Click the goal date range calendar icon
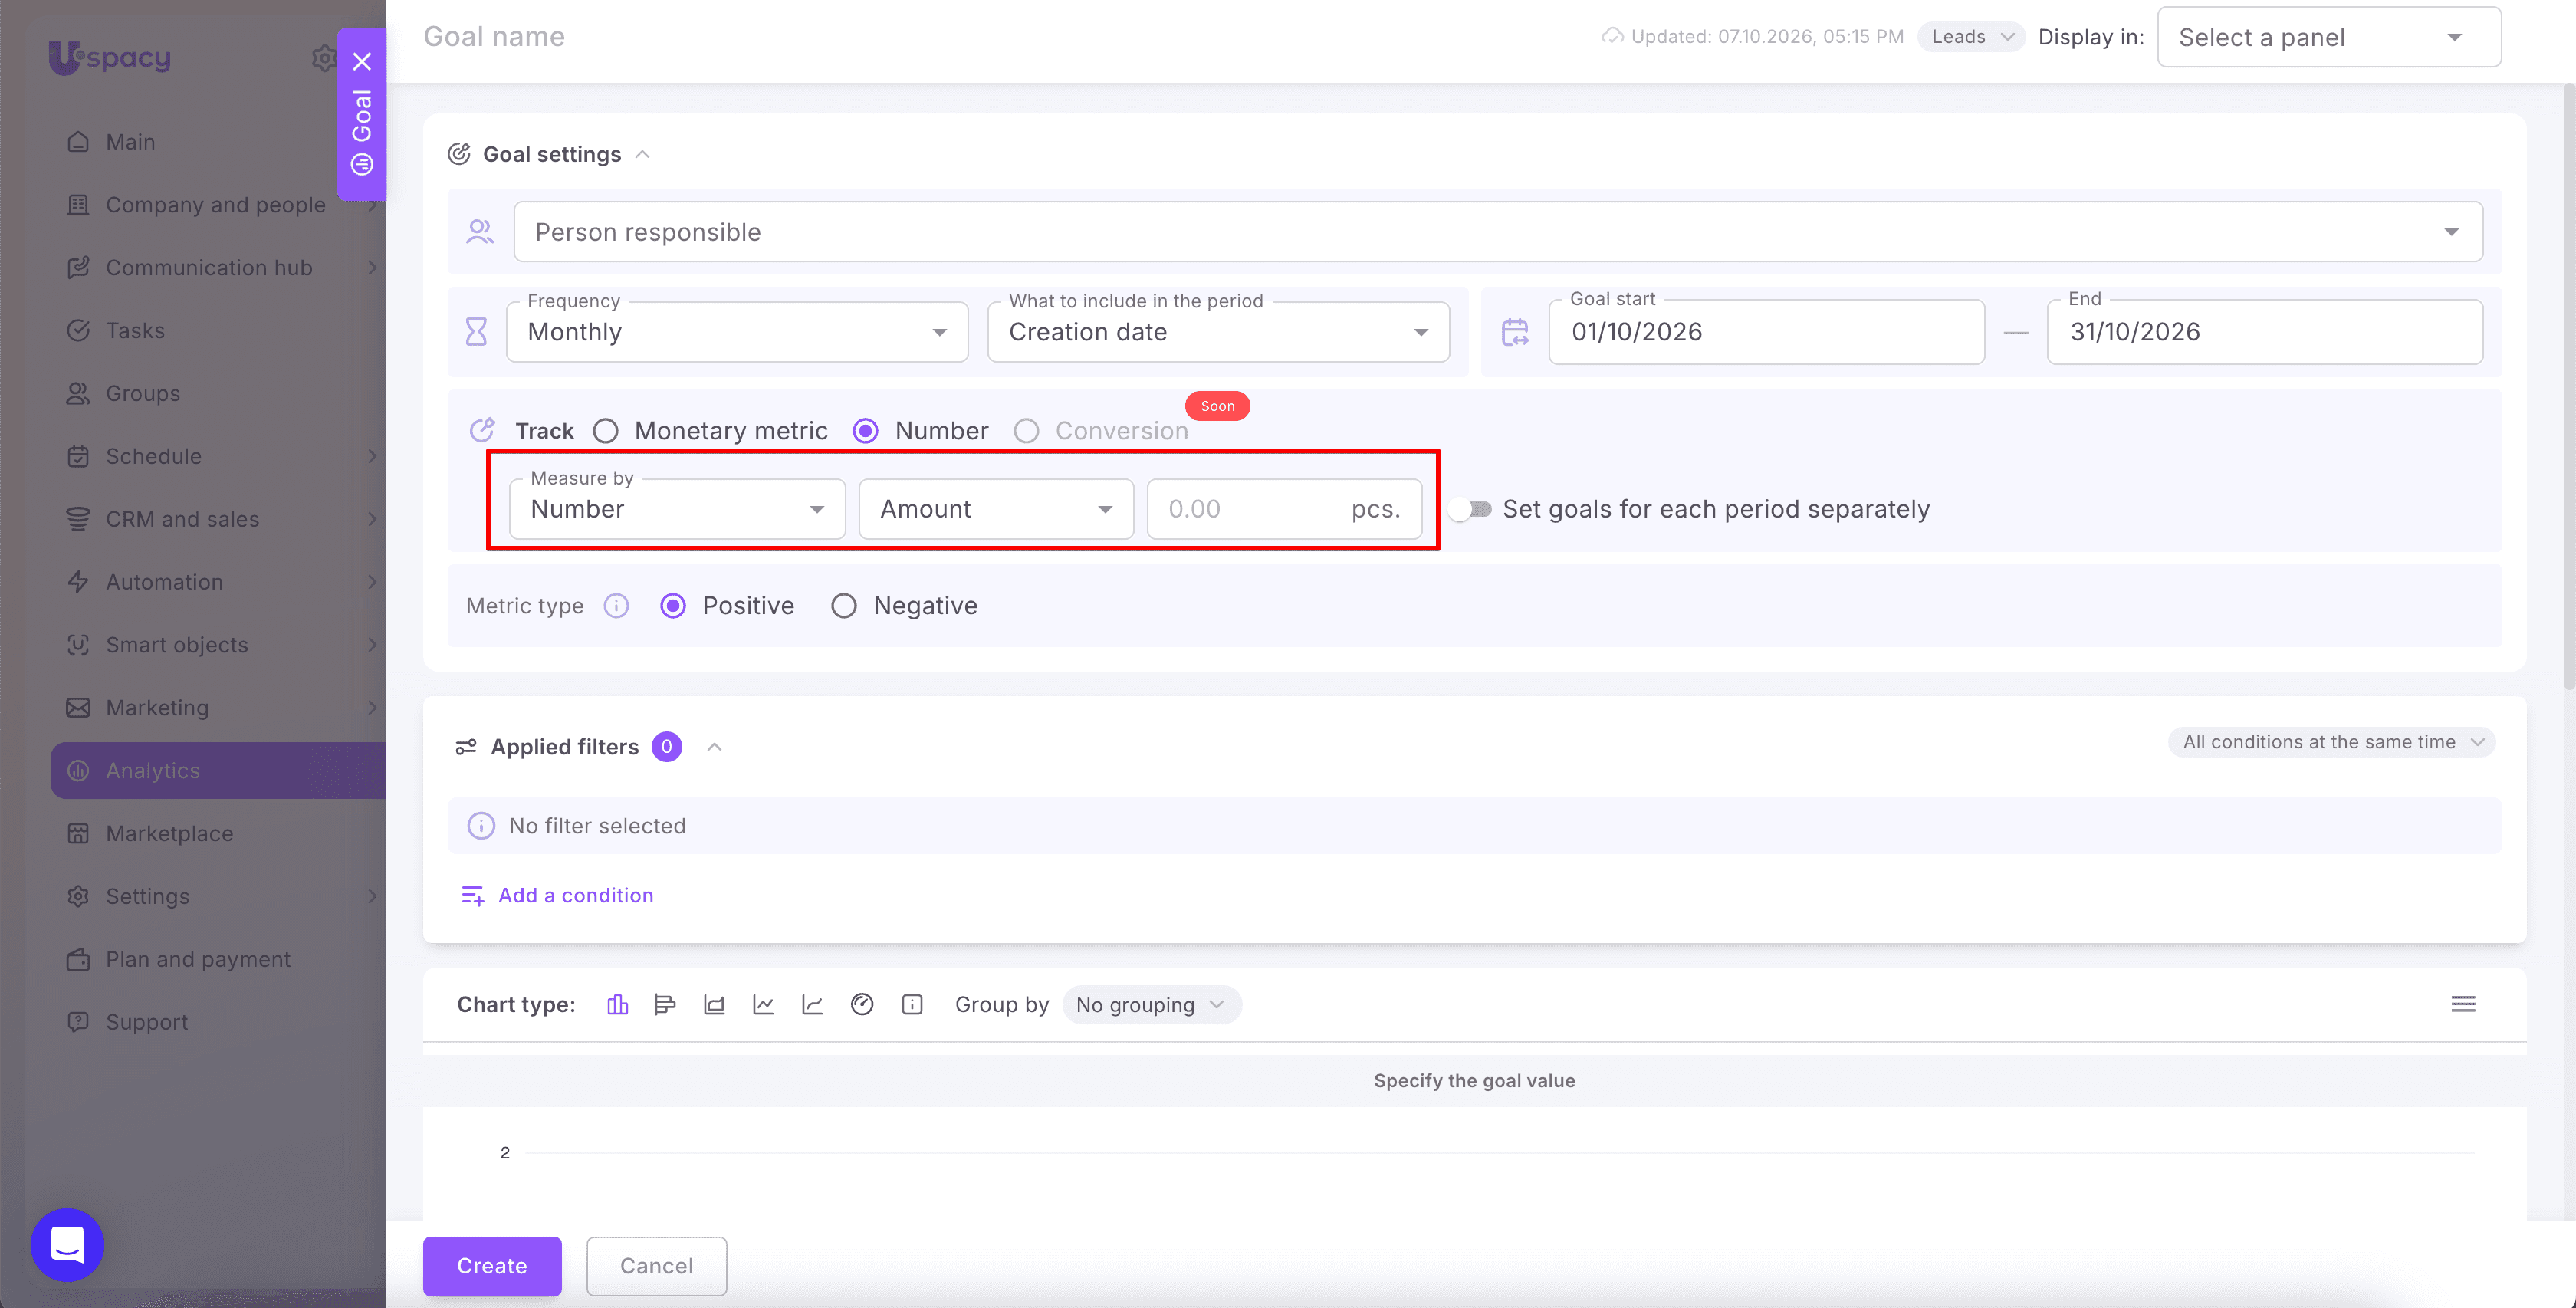This screenshot has width=2576, height=1308. click(1515, 332)
